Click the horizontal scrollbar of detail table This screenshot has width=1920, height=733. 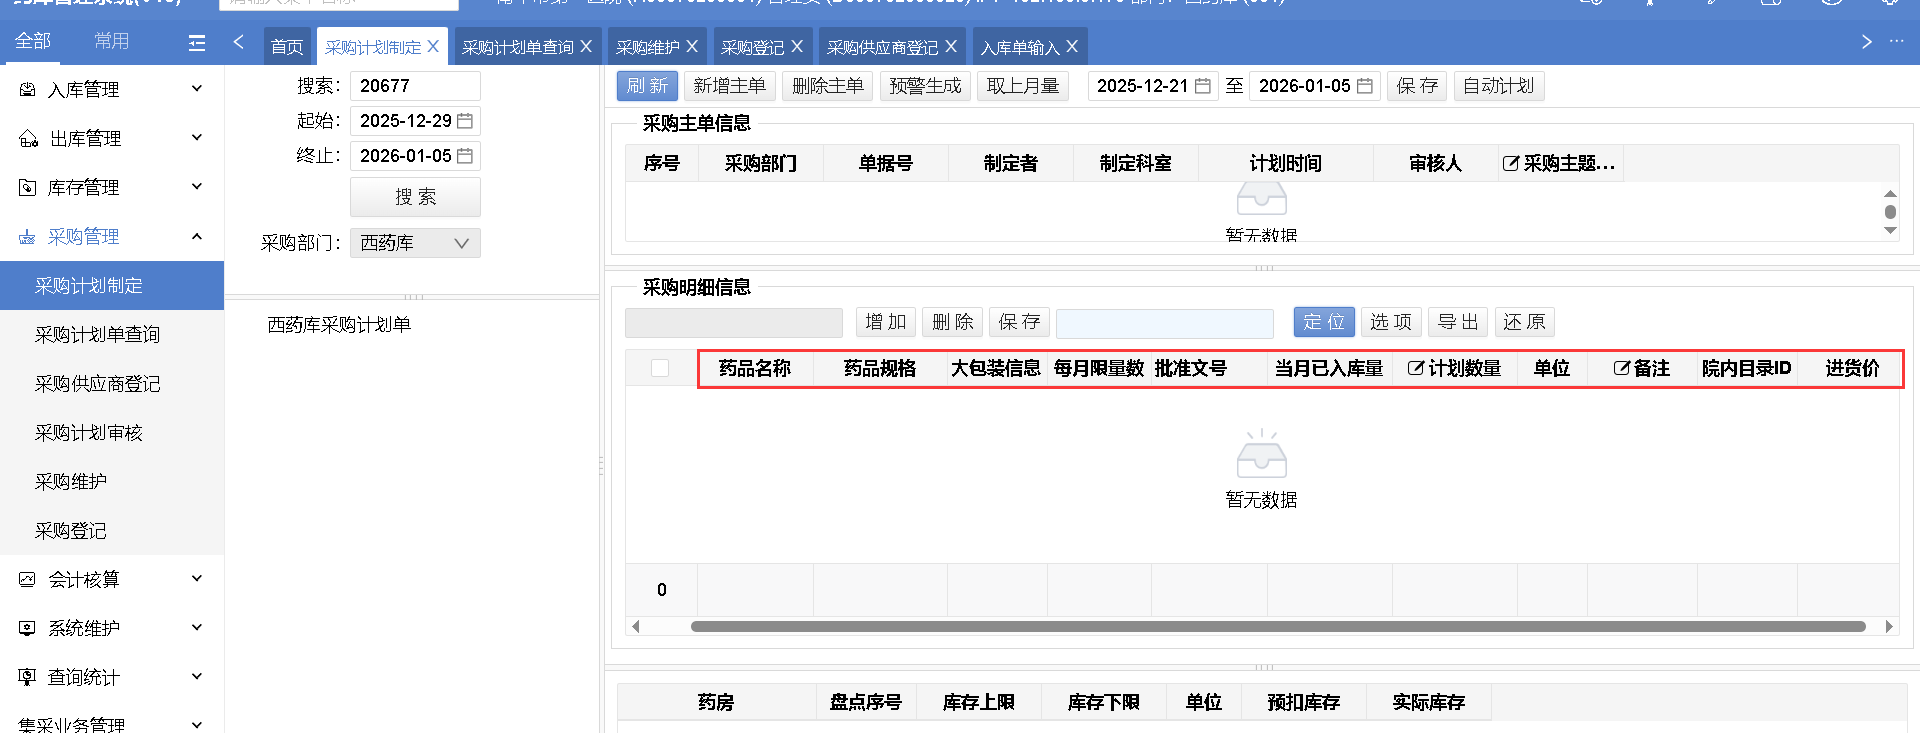point(1278,627)
